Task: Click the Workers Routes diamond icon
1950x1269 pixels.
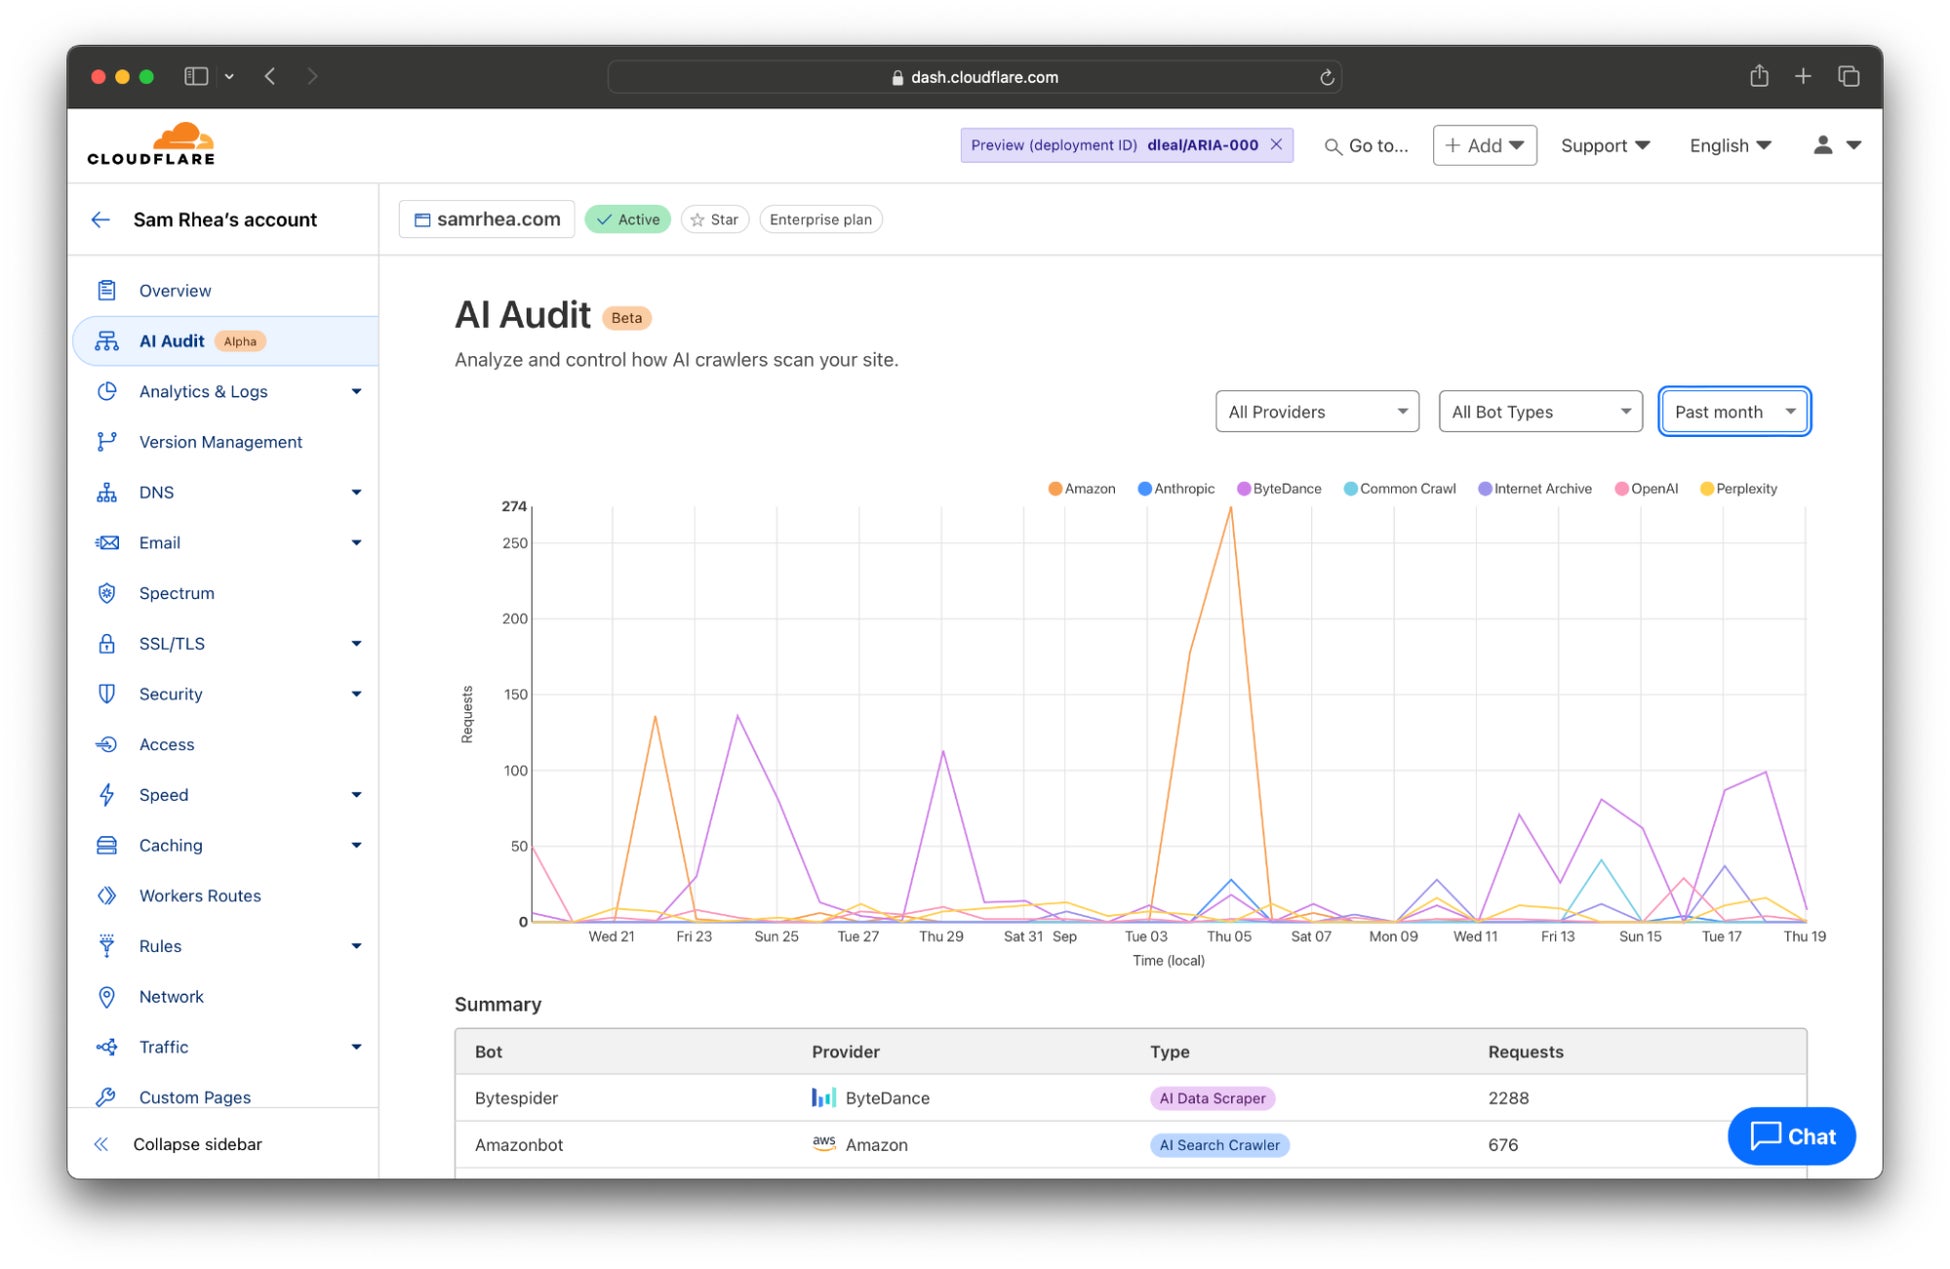Action: [107, 896]
